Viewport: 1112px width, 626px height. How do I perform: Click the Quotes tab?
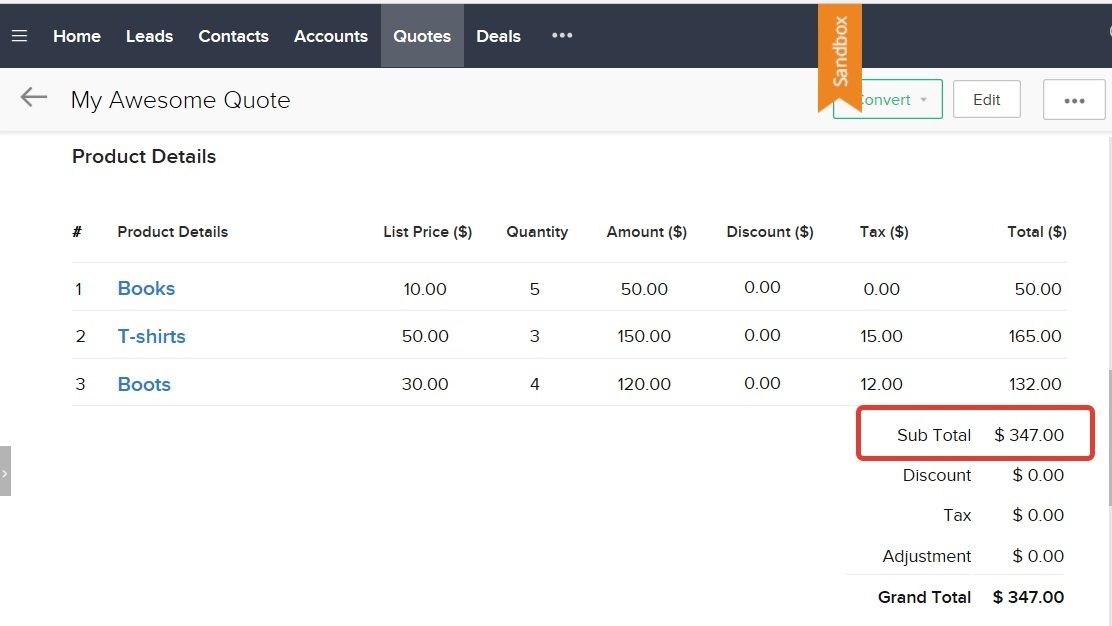click(422, 36)
